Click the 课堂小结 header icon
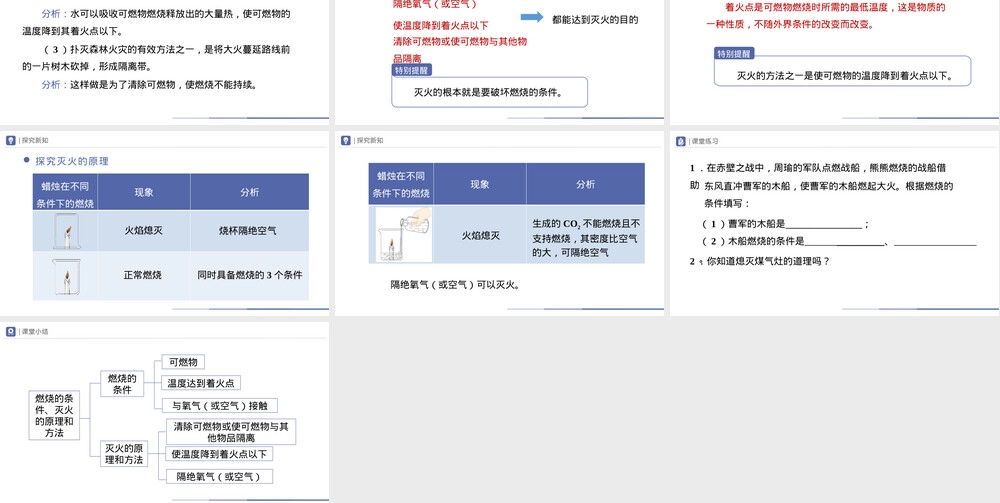Image resolution: width=1000 pixels, height=503 pixels. [11, 332]
